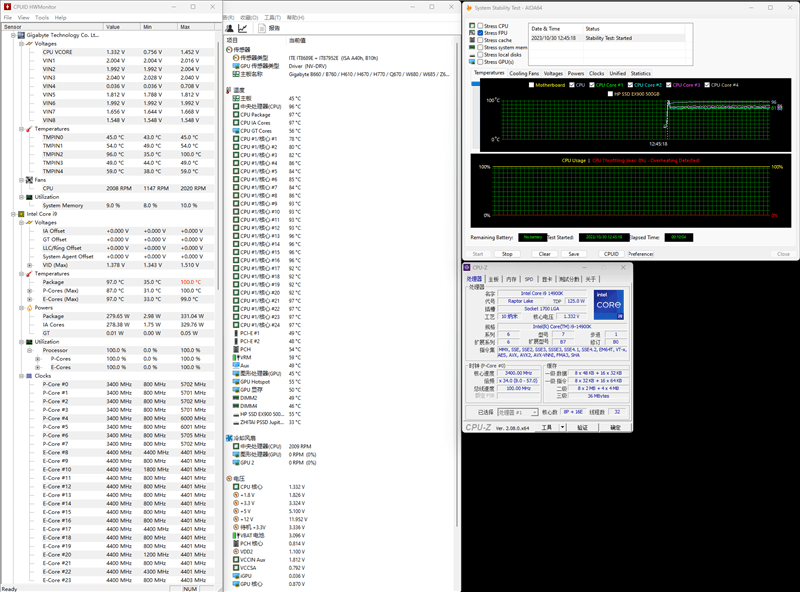The width and height of the screenshot is (800, 592).
Task: Click the display icon beside Stress GPU(s)
Action: pos(472,62)
